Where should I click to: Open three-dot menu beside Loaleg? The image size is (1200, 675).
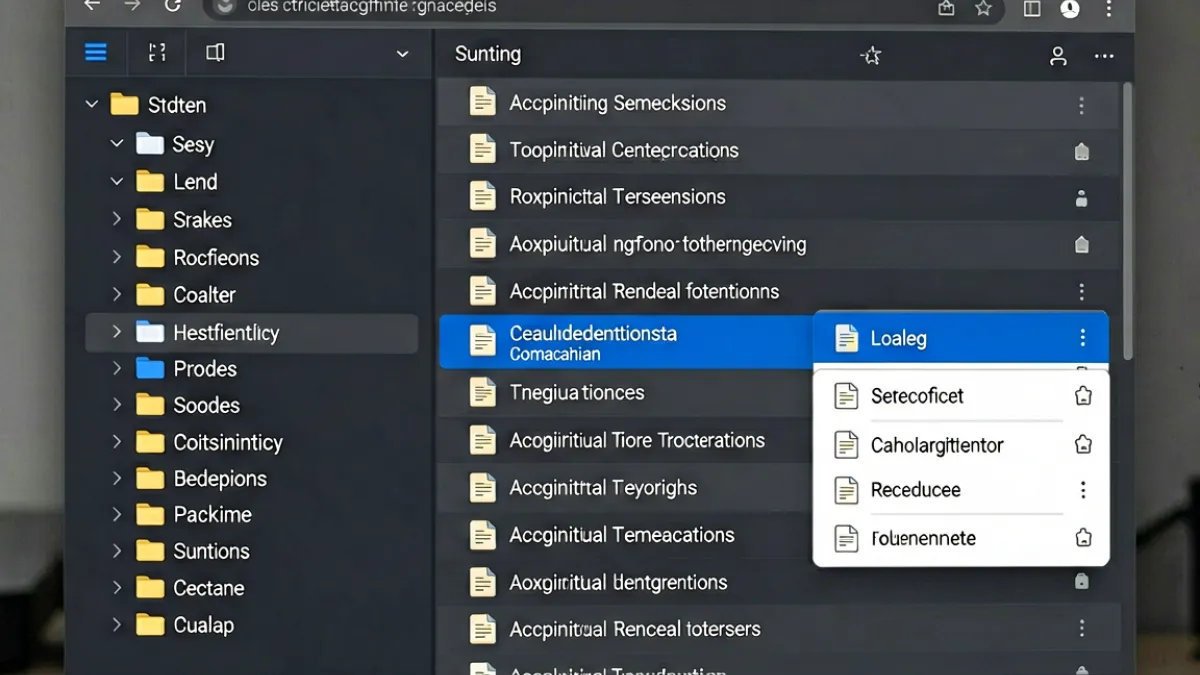click(x=1082, y=338)
